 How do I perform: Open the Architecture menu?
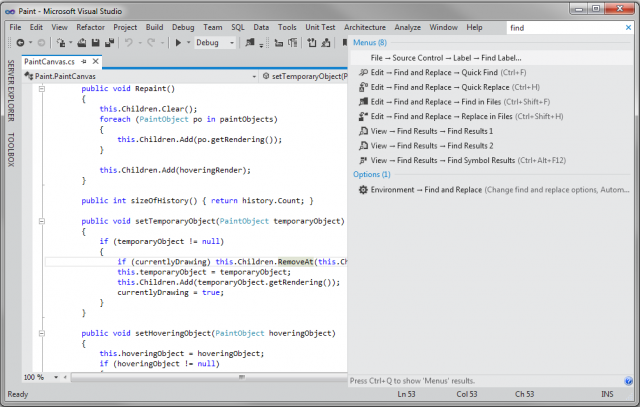(364, 27)
